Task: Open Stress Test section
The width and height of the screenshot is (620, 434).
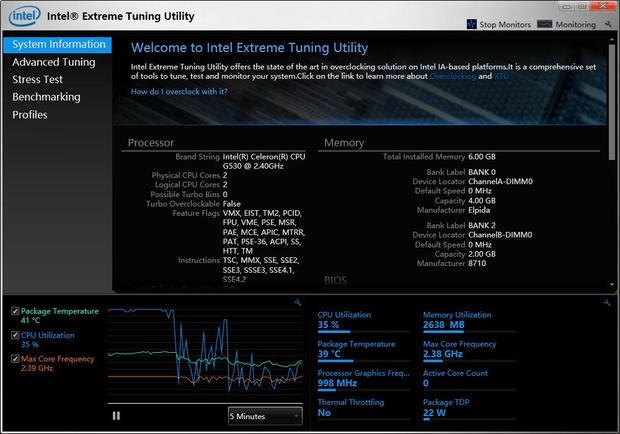Action: pos(38,79)
